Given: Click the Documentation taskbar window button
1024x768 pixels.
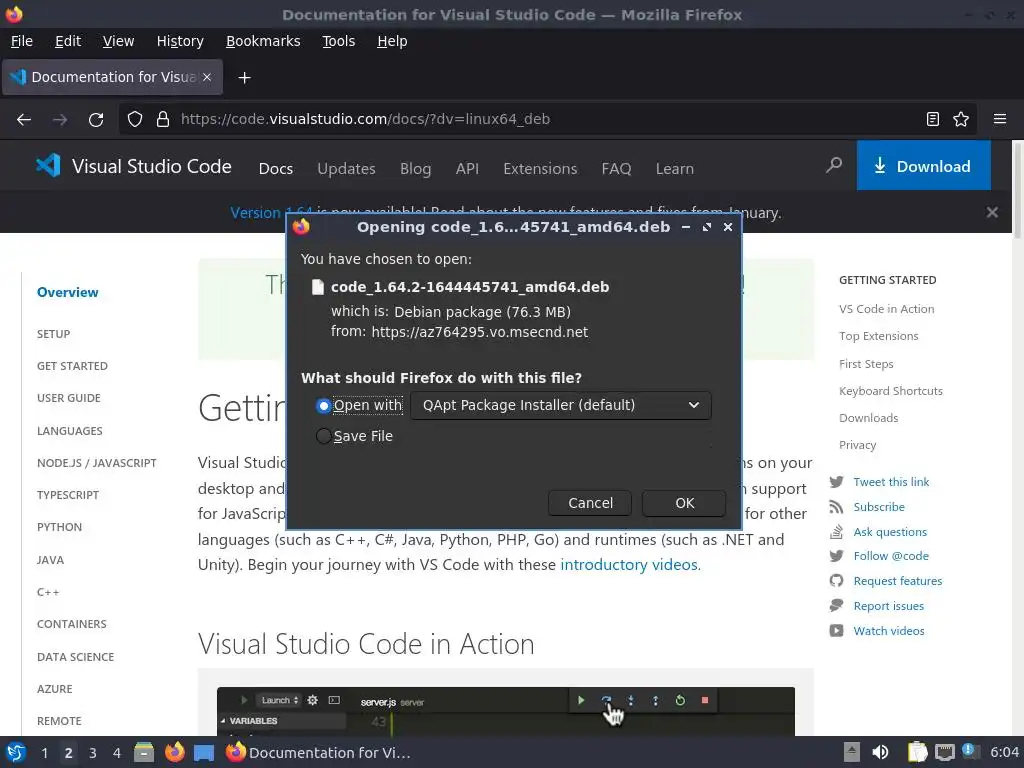Looking at the screenshot, I should pos(319,753).
